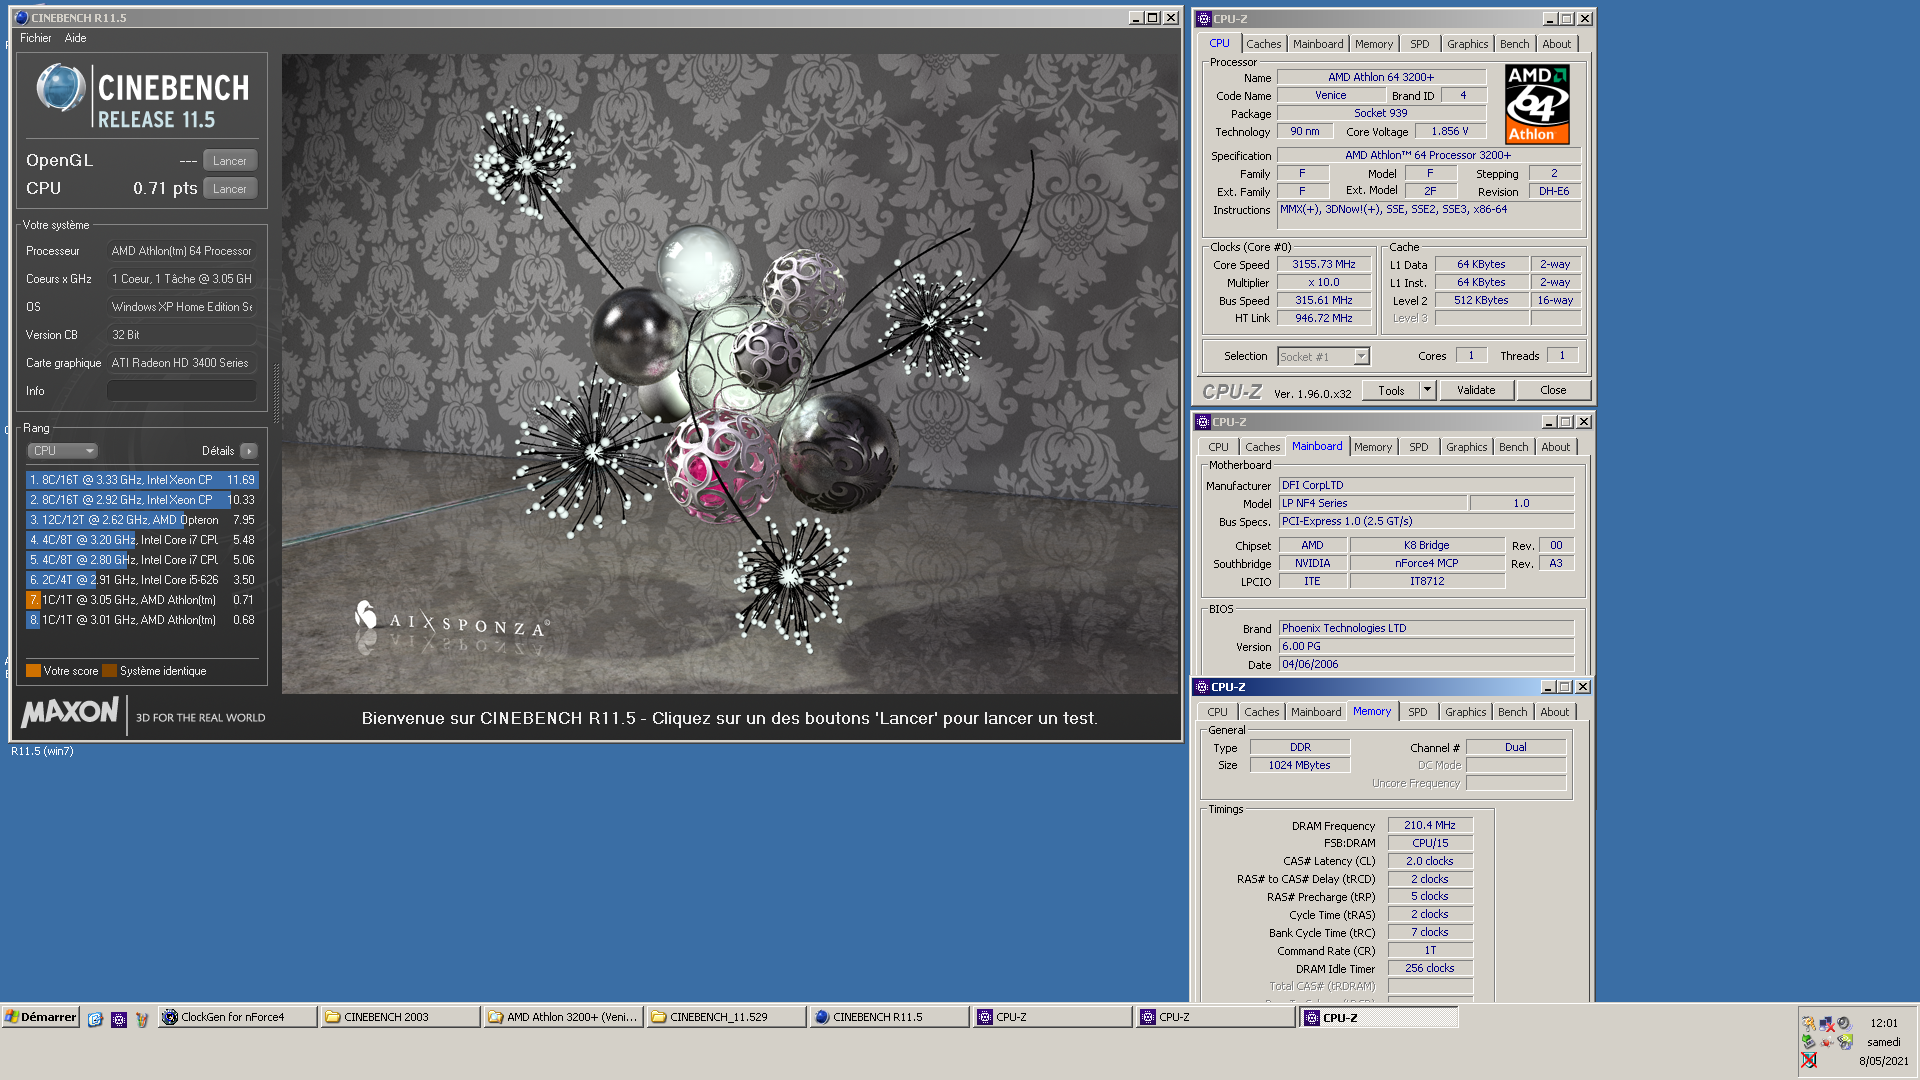The width and height of the screenshot is (1920, 1080).
Task: Open the Démarrer start button
Action: 41,1017
